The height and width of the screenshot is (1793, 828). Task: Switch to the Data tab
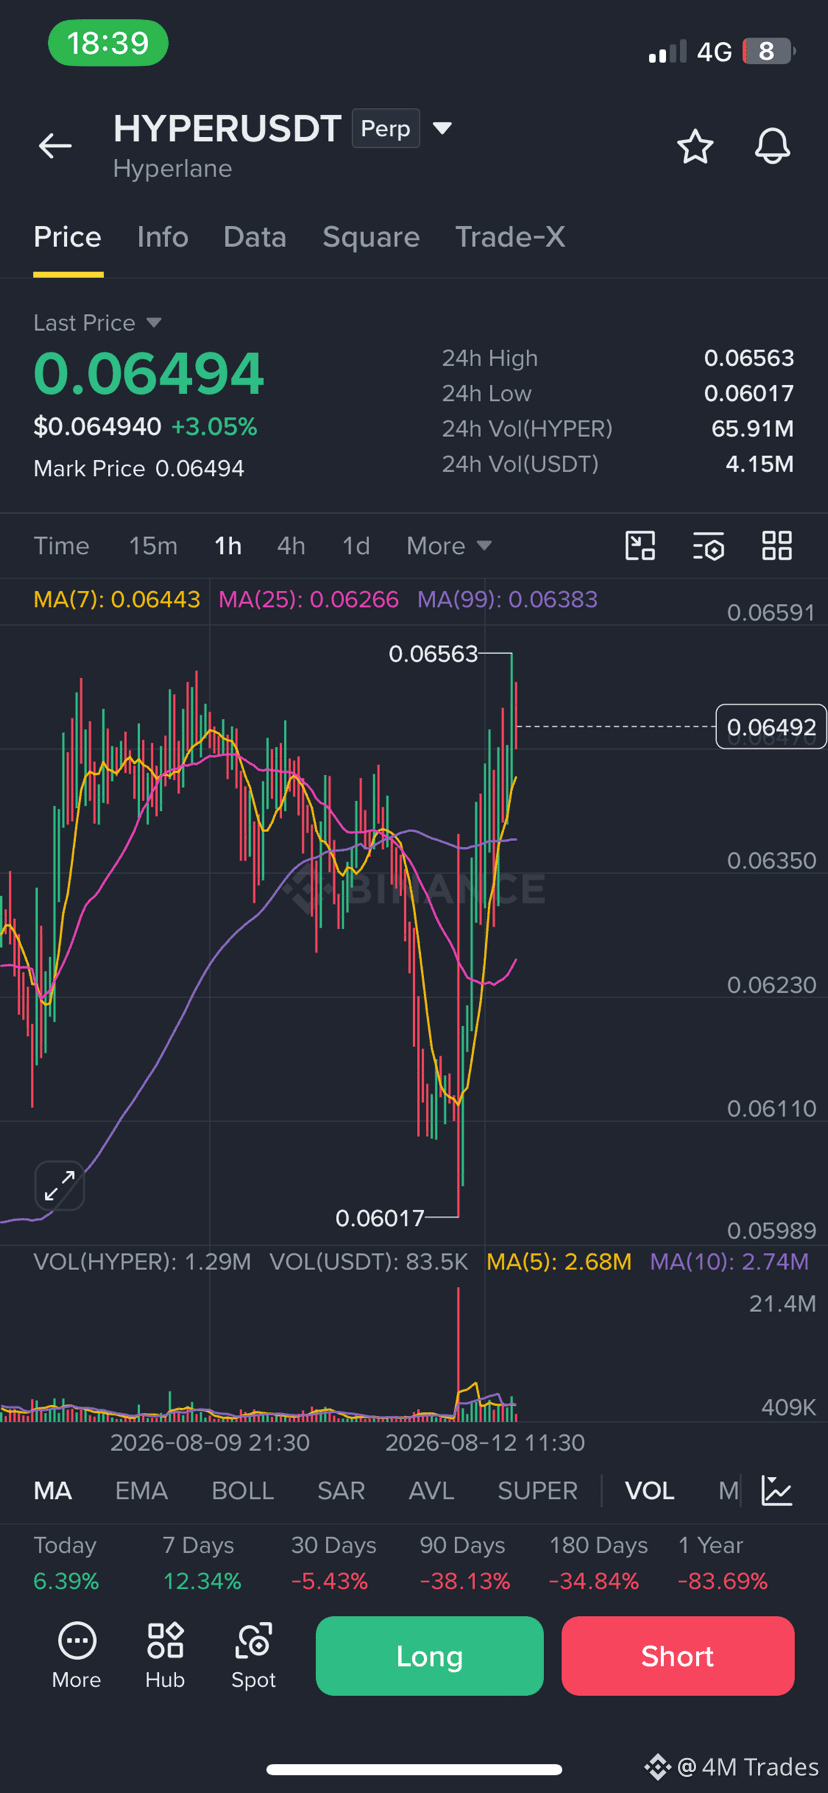click(x=255, y=237)
